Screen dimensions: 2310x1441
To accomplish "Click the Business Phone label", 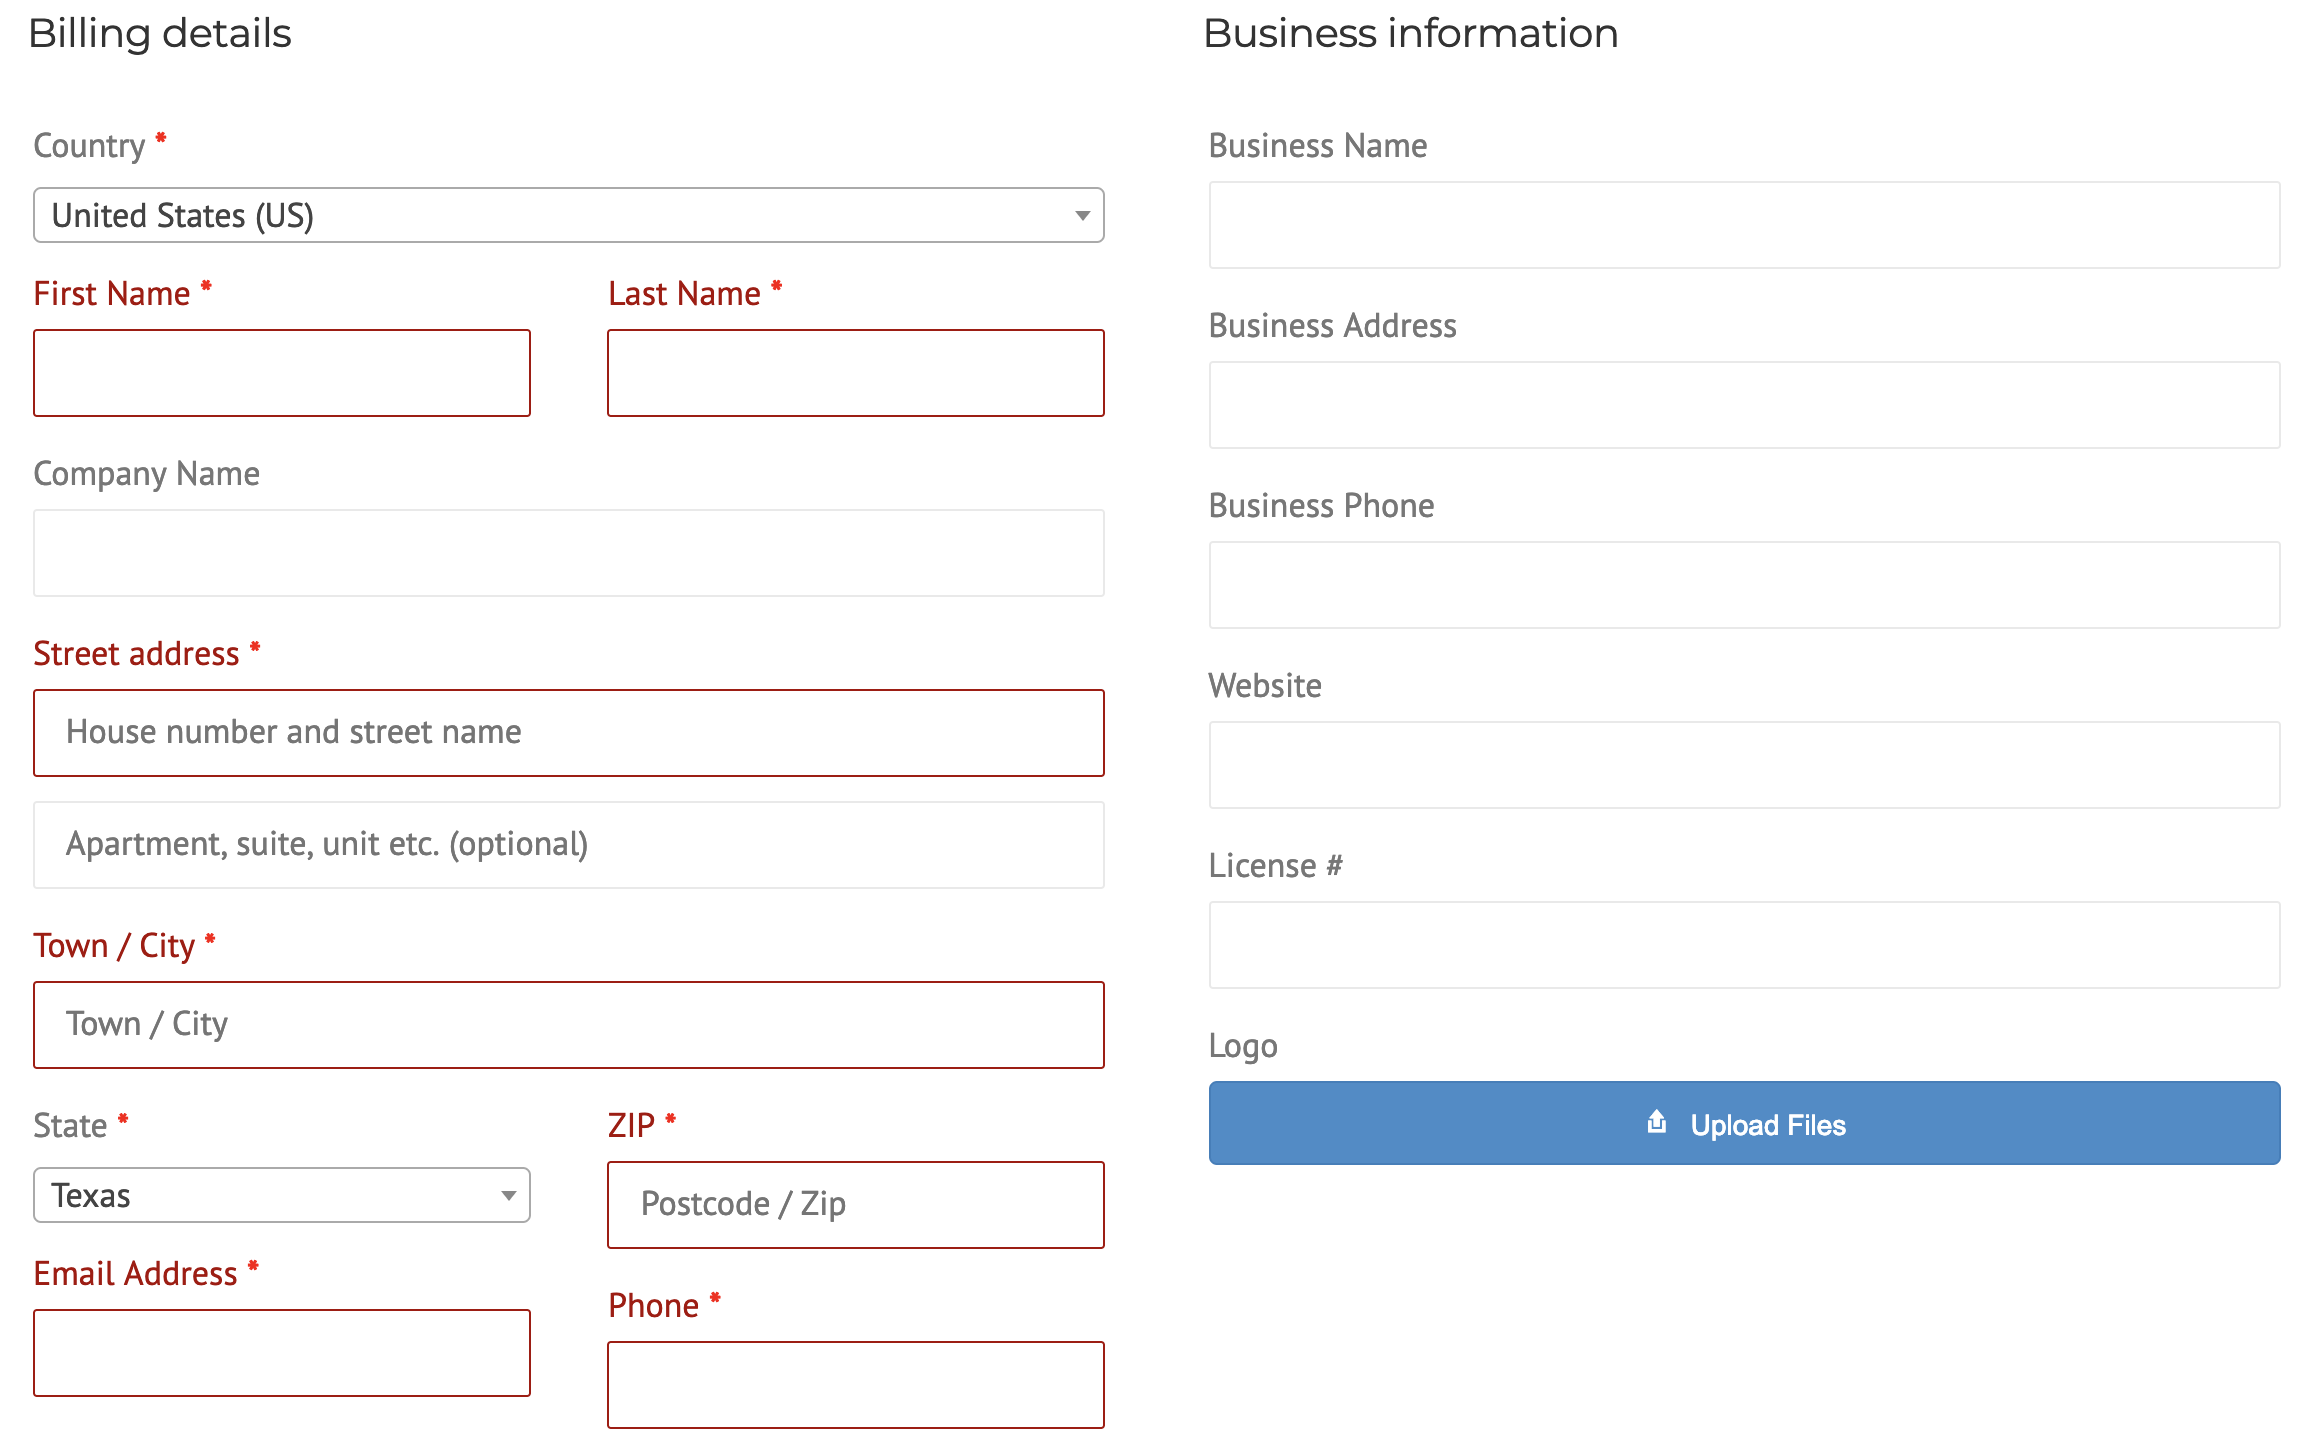I will click(x=1322, y=506).
